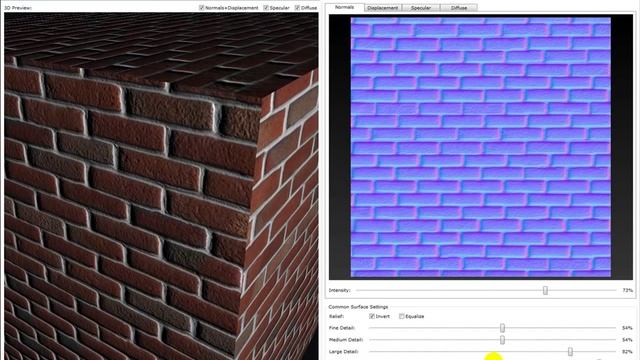Toggle the Diffuse preview checkbox
The image size is (640, 360).
coord(297,7)
